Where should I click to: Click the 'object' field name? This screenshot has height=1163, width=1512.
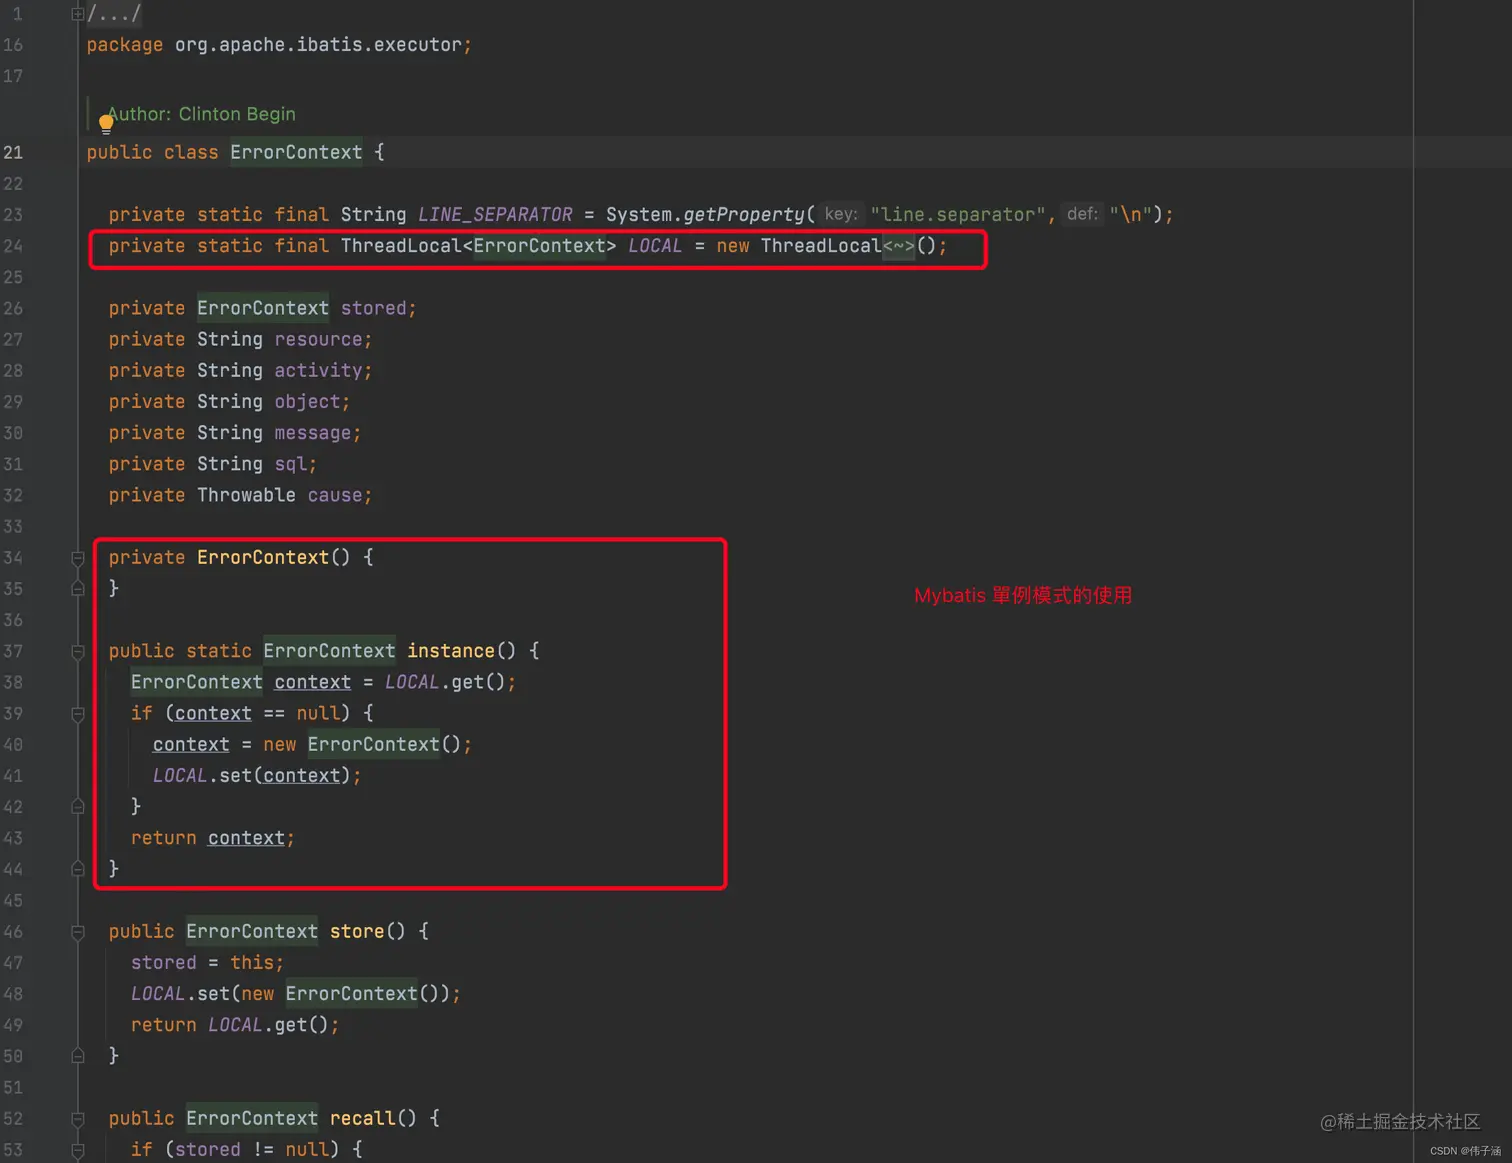pyautogui.click(x=307, y=401)
